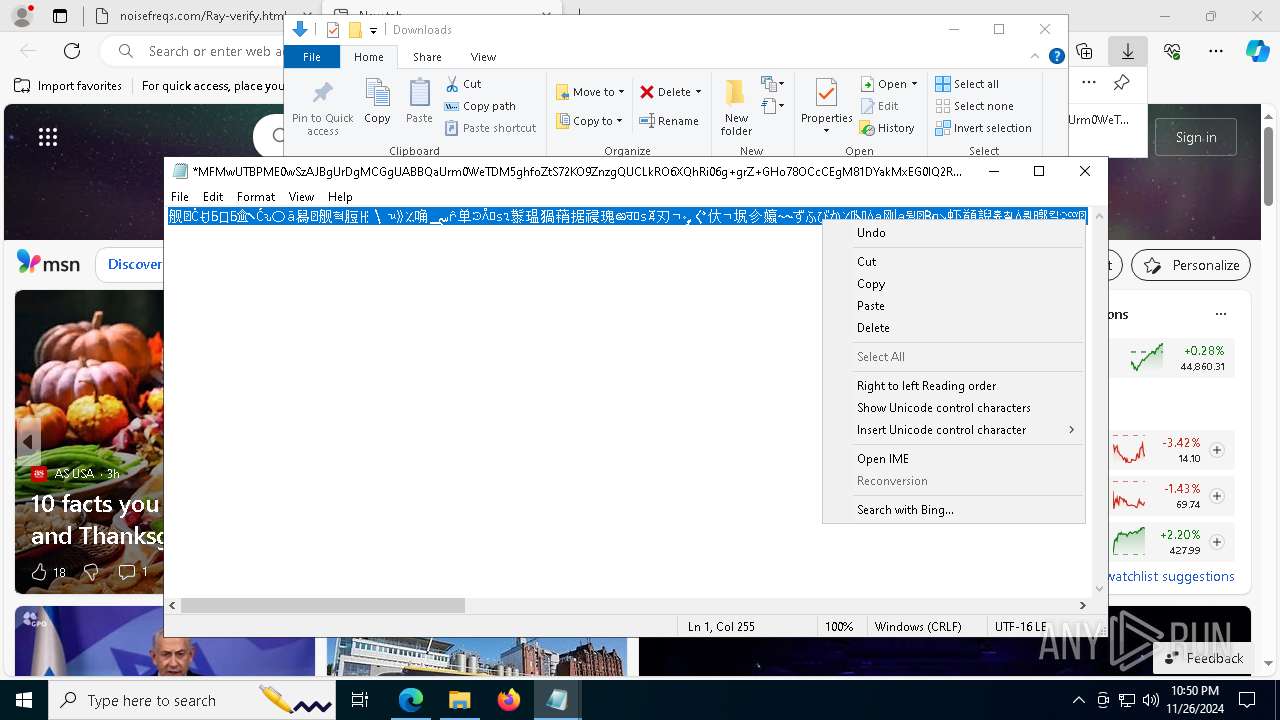
Task: Click Select none in Explorer ribbon
Action: 974,106
